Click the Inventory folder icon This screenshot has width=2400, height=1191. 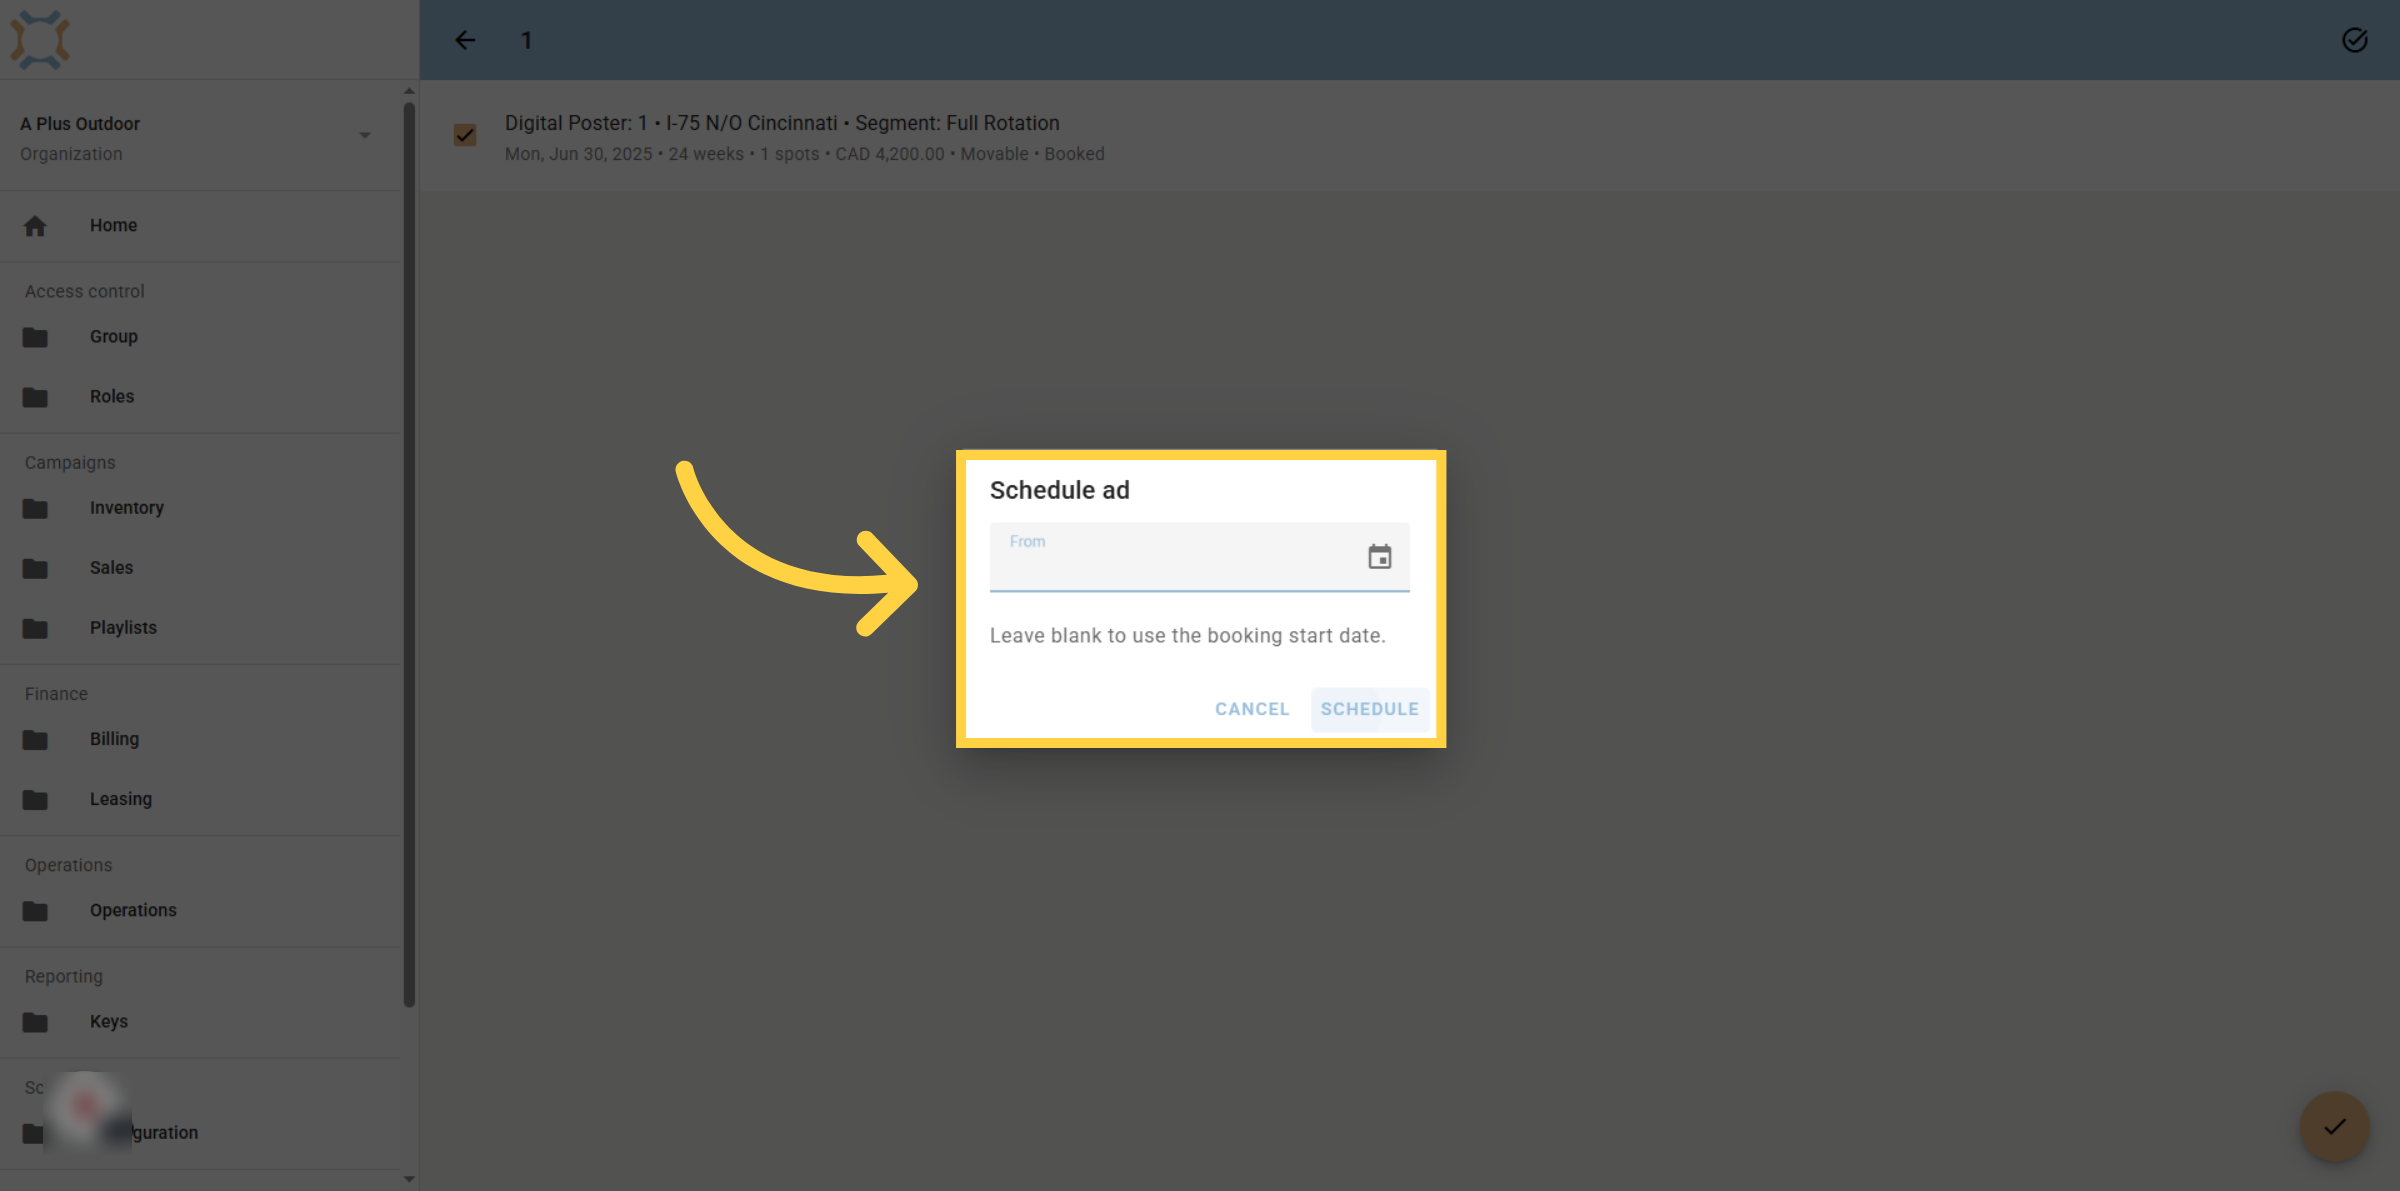coord(35,508)
